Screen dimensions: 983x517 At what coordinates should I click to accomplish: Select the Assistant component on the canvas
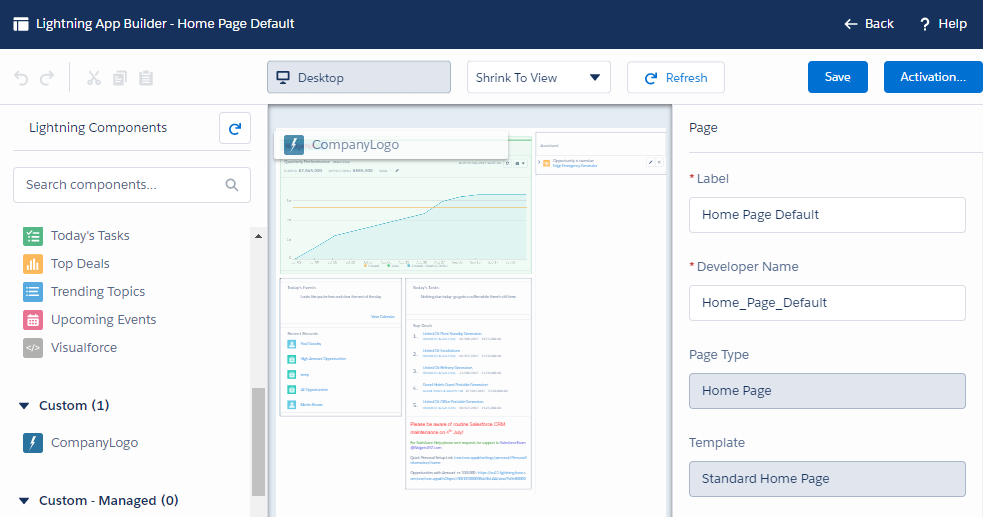pos(601,154)
